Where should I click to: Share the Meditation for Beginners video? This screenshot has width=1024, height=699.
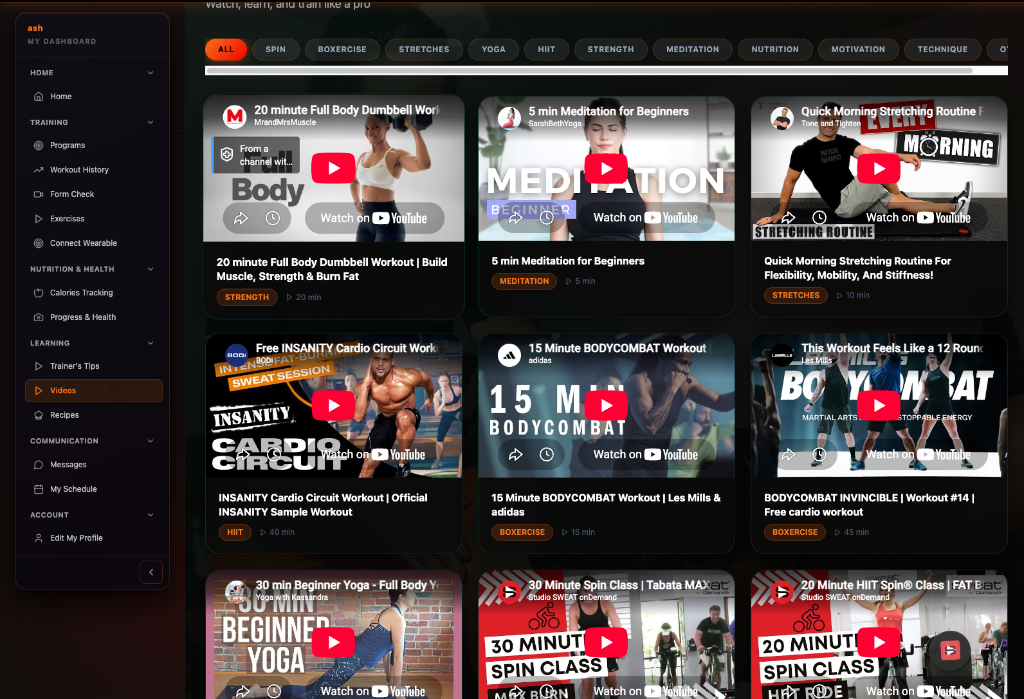[515, 218]
